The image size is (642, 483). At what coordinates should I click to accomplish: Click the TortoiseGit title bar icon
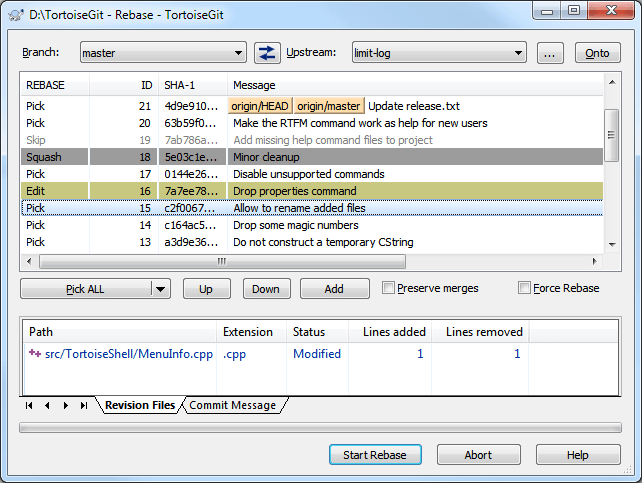pyautogui.click(x=16, y=15)
